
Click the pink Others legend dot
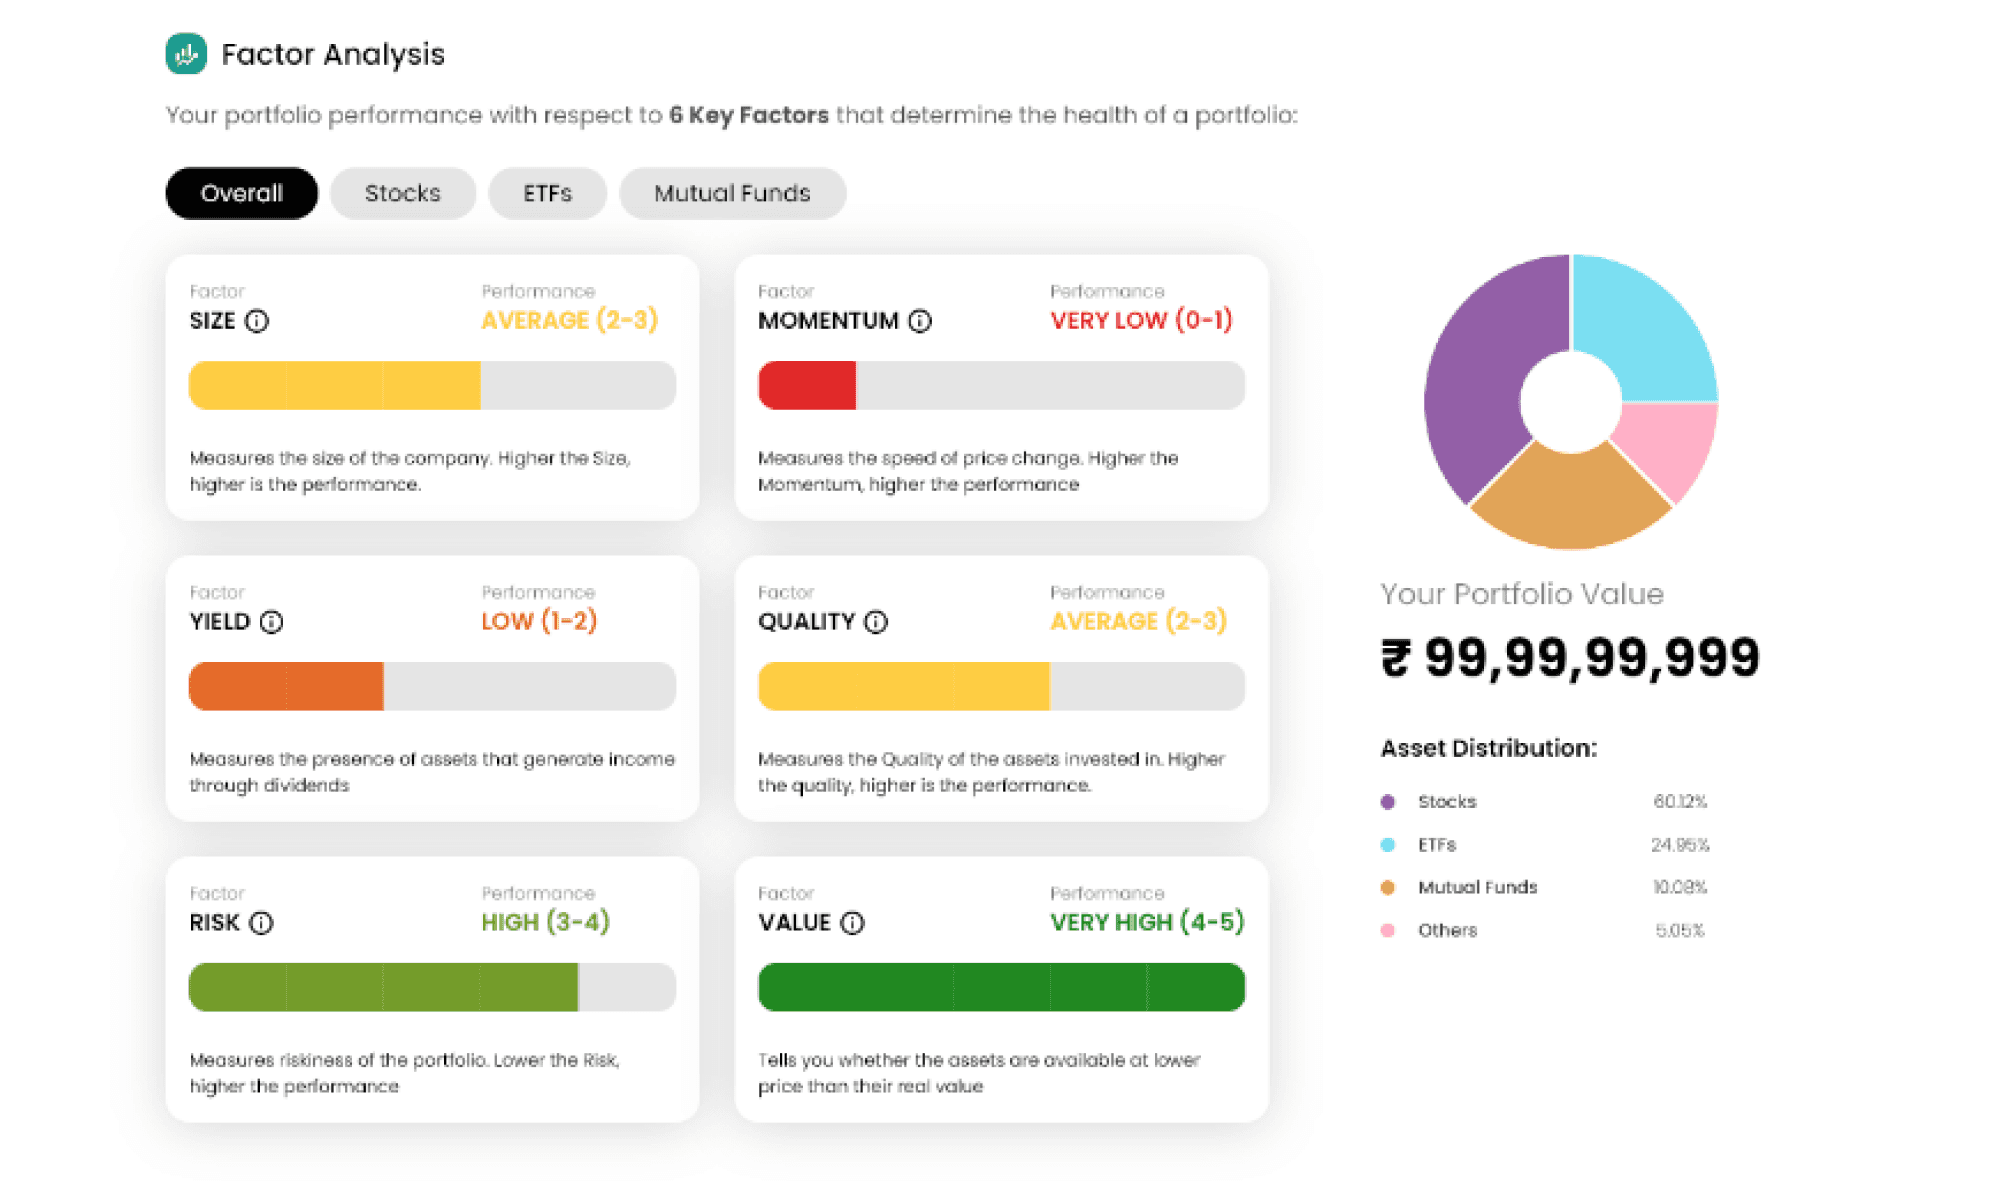pyautogui.click(x=1388, y=930)
